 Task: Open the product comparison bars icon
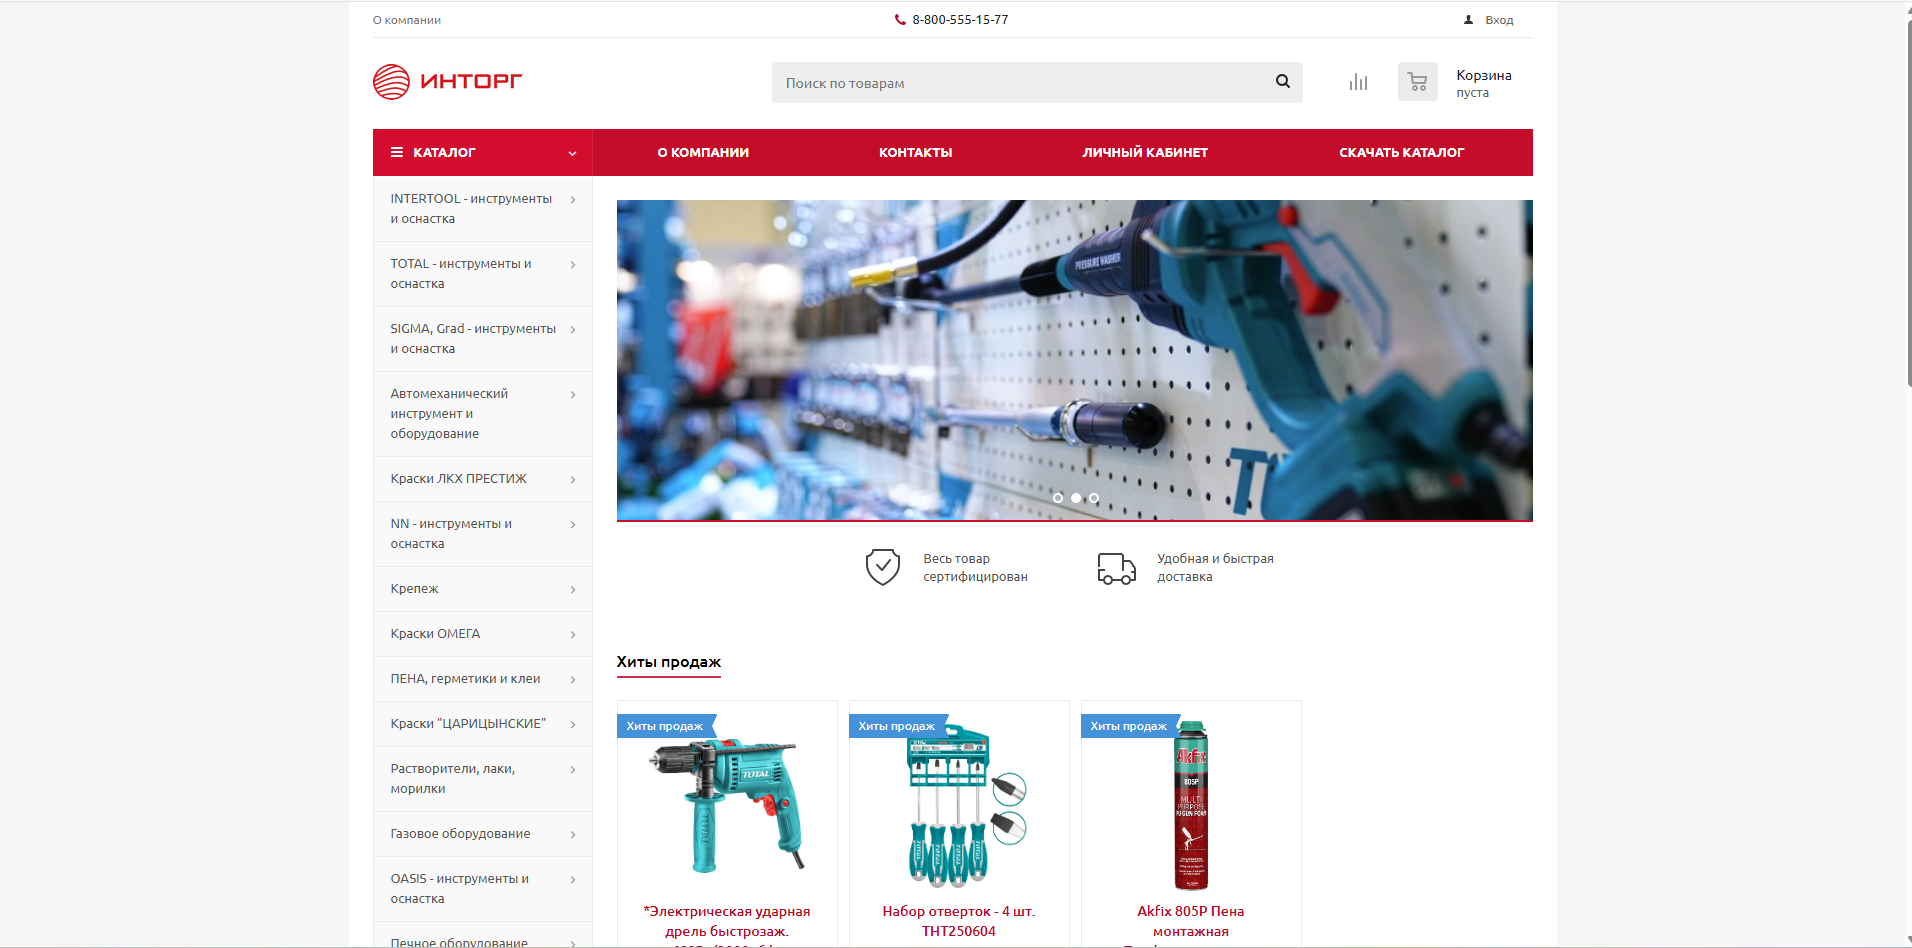click(1358, 82)
